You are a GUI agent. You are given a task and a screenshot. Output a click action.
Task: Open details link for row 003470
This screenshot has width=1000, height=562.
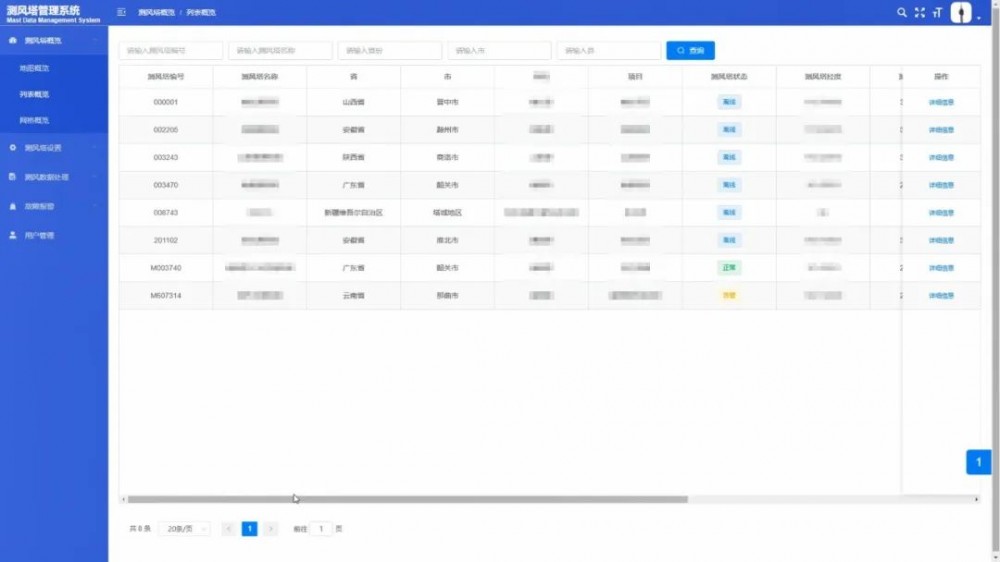coord(941,185)
